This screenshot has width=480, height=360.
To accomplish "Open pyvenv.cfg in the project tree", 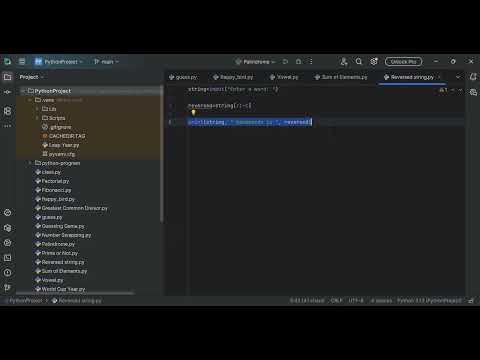I will click(59, 154).
